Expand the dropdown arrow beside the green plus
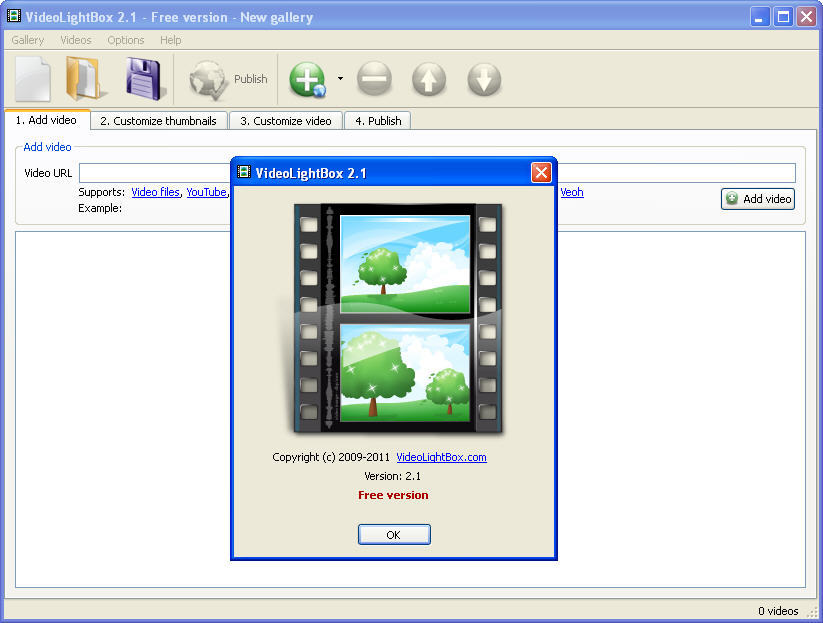 pos(340,79)
